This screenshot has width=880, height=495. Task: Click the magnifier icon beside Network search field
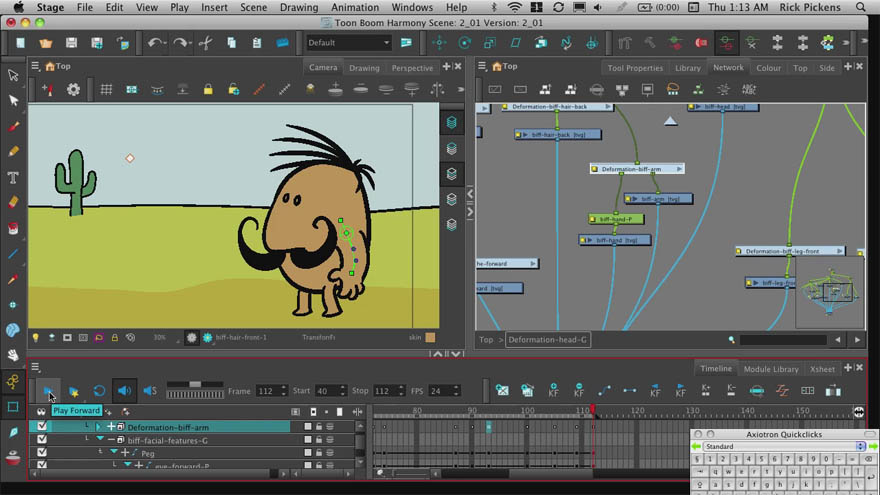coord(731,340)
